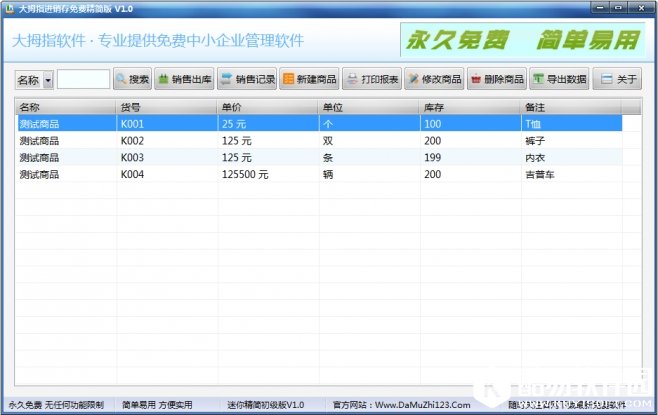658x415 pixels.
Task: Sort by 备注 column header
Action: pos(571,107)
